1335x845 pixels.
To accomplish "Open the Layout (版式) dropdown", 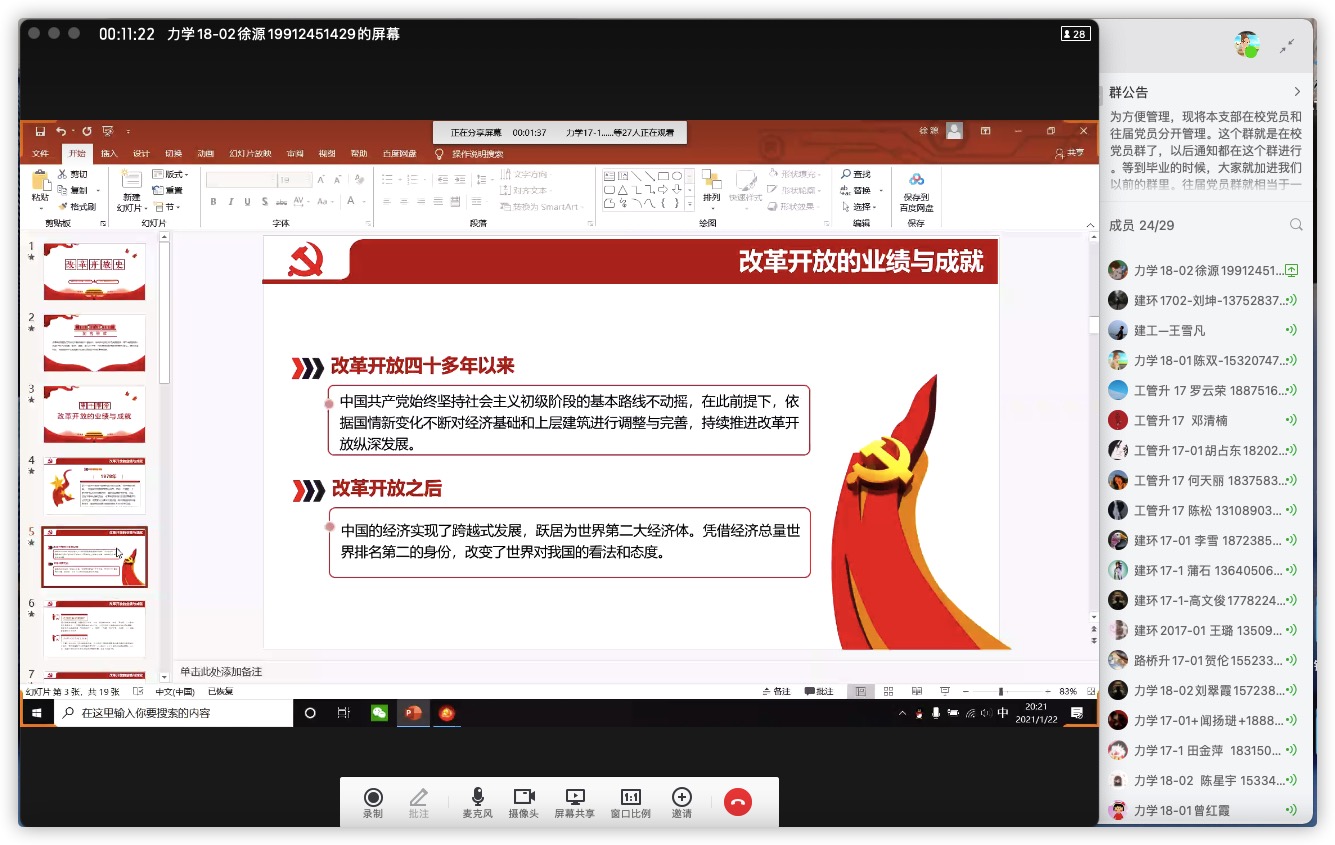I will pos(171,174).
